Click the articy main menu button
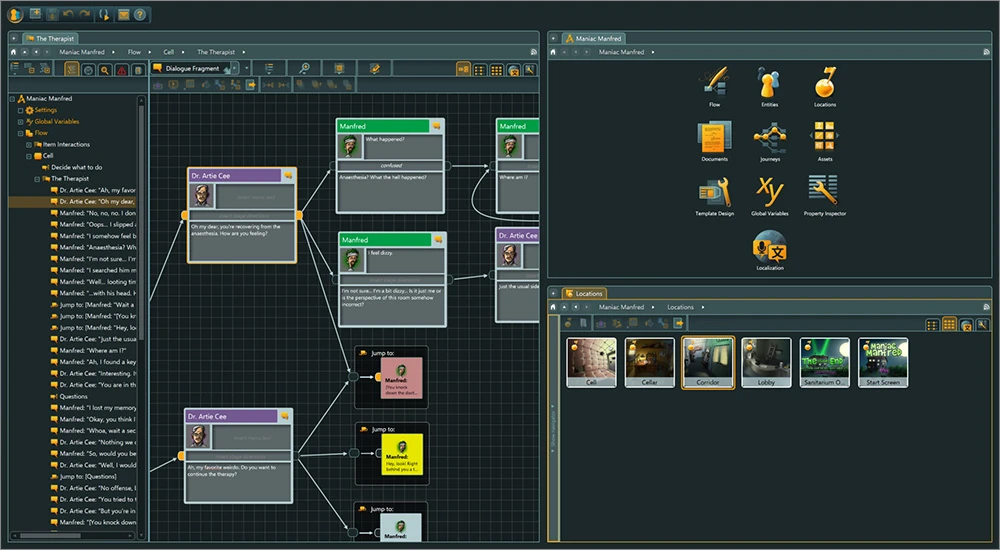Viewport: 1000px width, 550px height. click(x=15, y=14)
